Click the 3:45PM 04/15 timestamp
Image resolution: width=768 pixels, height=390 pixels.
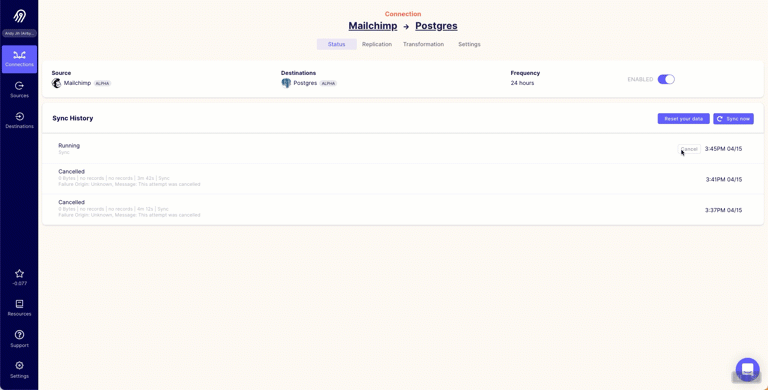[x=723, y=149]
